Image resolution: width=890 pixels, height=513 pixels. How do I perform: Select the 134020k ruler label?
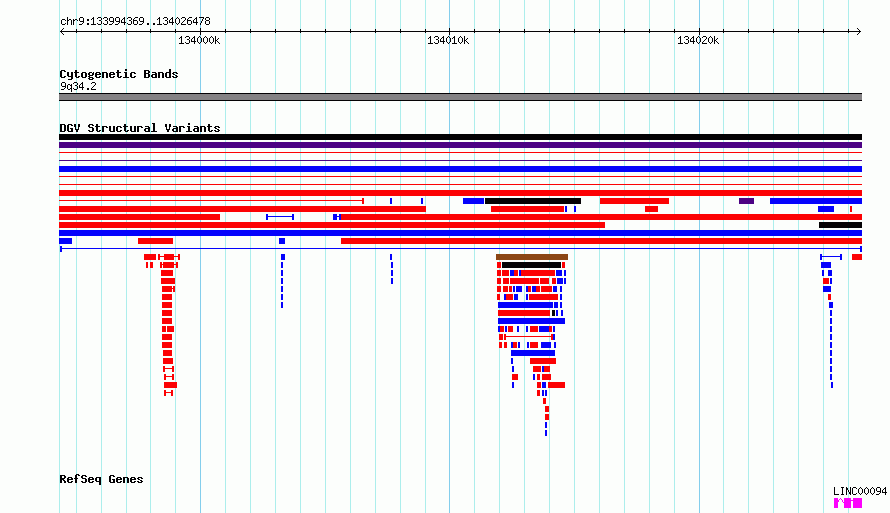(x=698, y=41)
